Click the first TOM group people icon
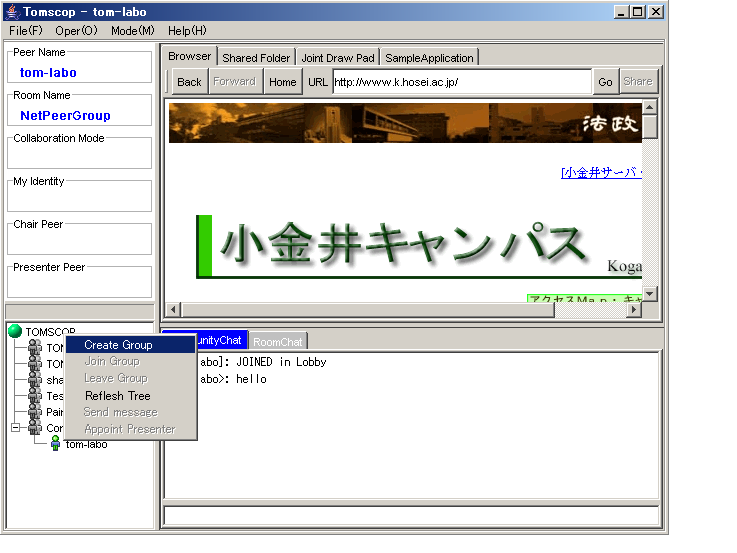This screenshot has height=553, width=737. [35, 348]
